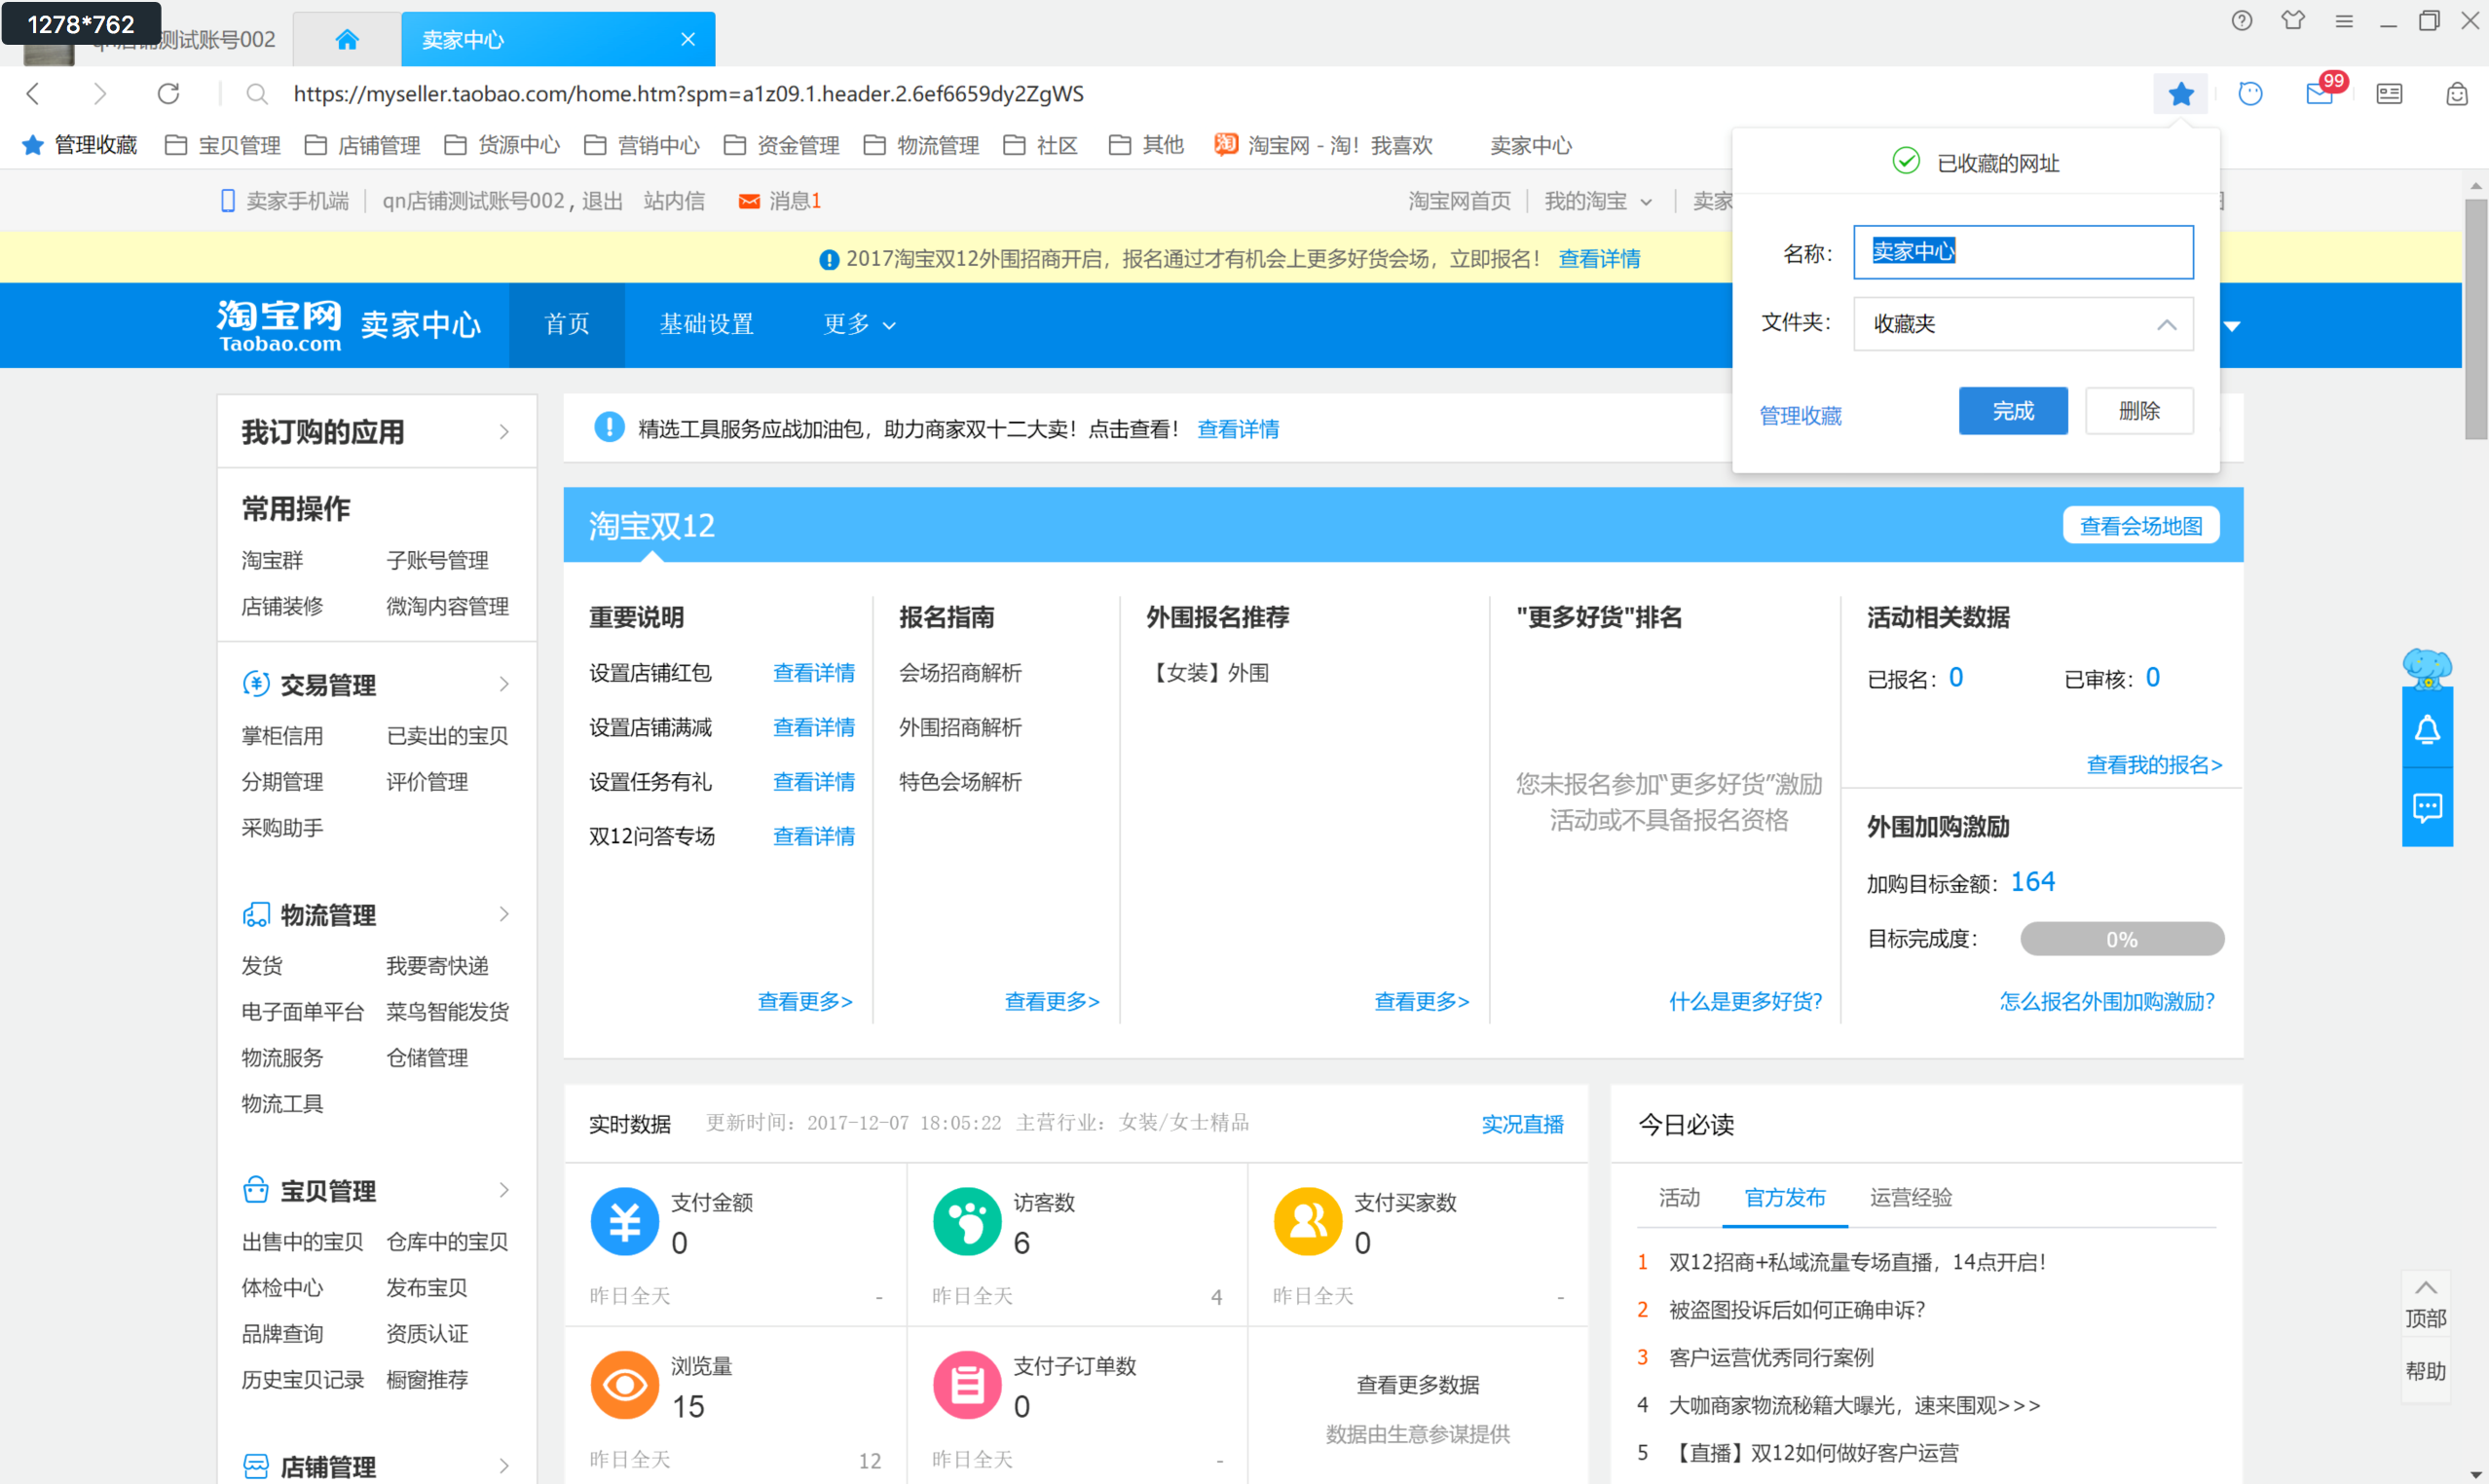2489x1484 pixels.
Task: Click the notification bell icon on right
Action: tap(2427, 730)
